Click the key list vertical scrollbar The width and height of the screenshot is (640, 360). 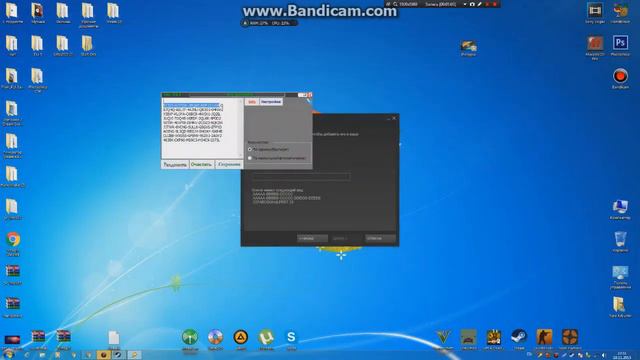(241, 127)
